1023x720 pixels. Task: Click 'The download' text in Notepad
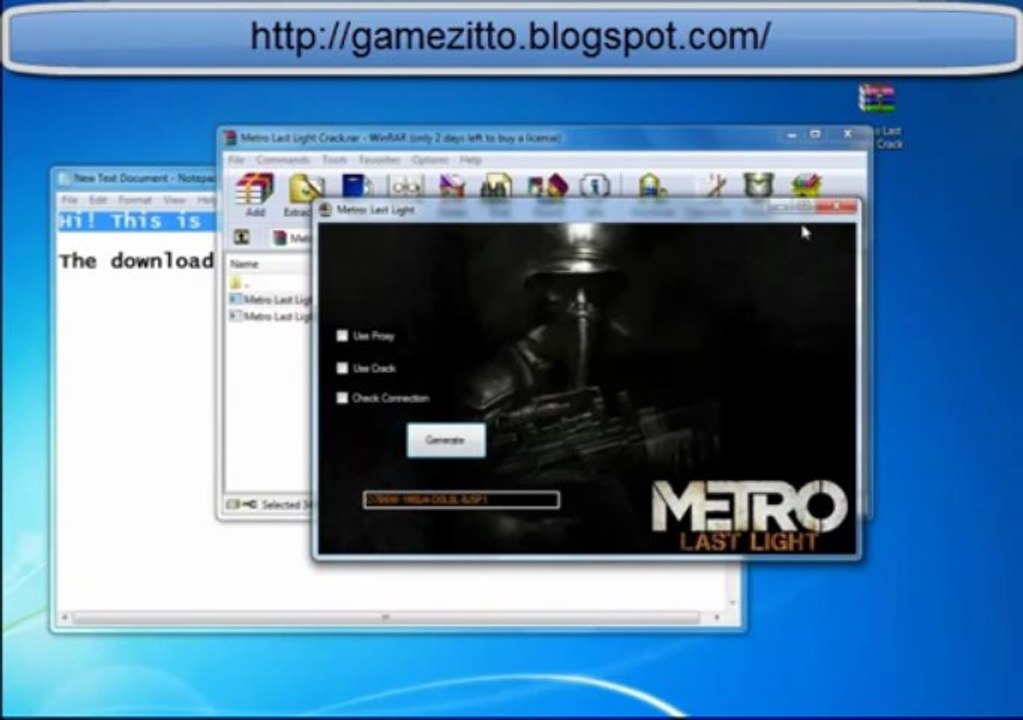coord(136,261)
